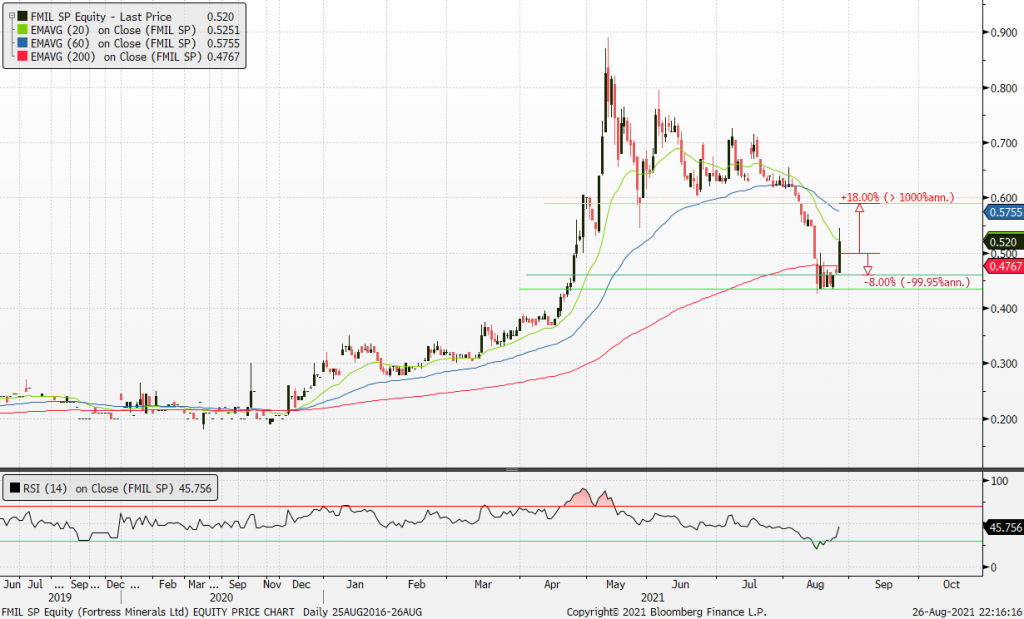
Task: Select the EMAVG (20) on Close legend entry
Action: point(113,30)
